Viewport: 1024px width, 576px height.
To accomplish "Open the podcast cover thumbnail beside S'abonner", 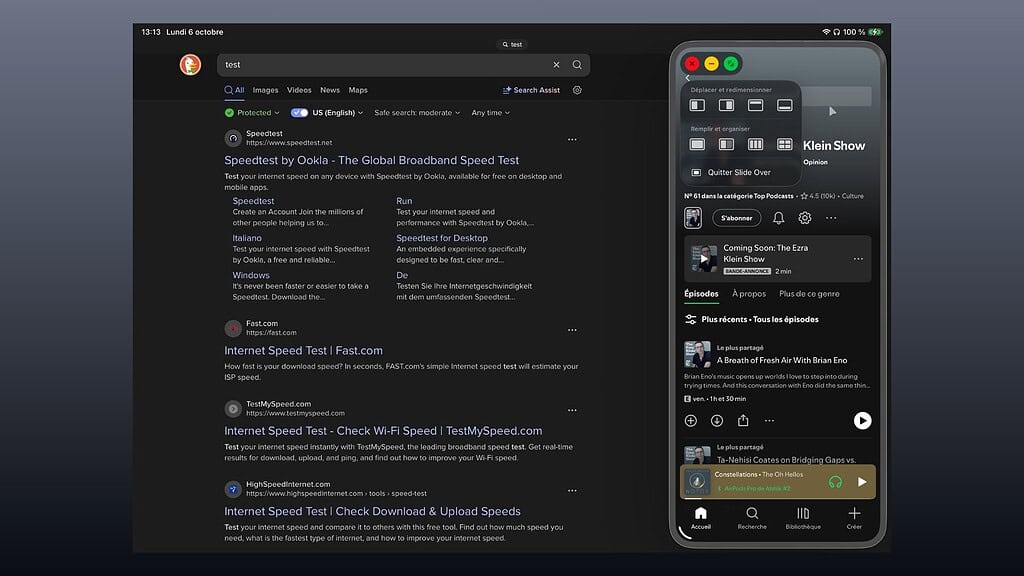I will tap(693, 218).
